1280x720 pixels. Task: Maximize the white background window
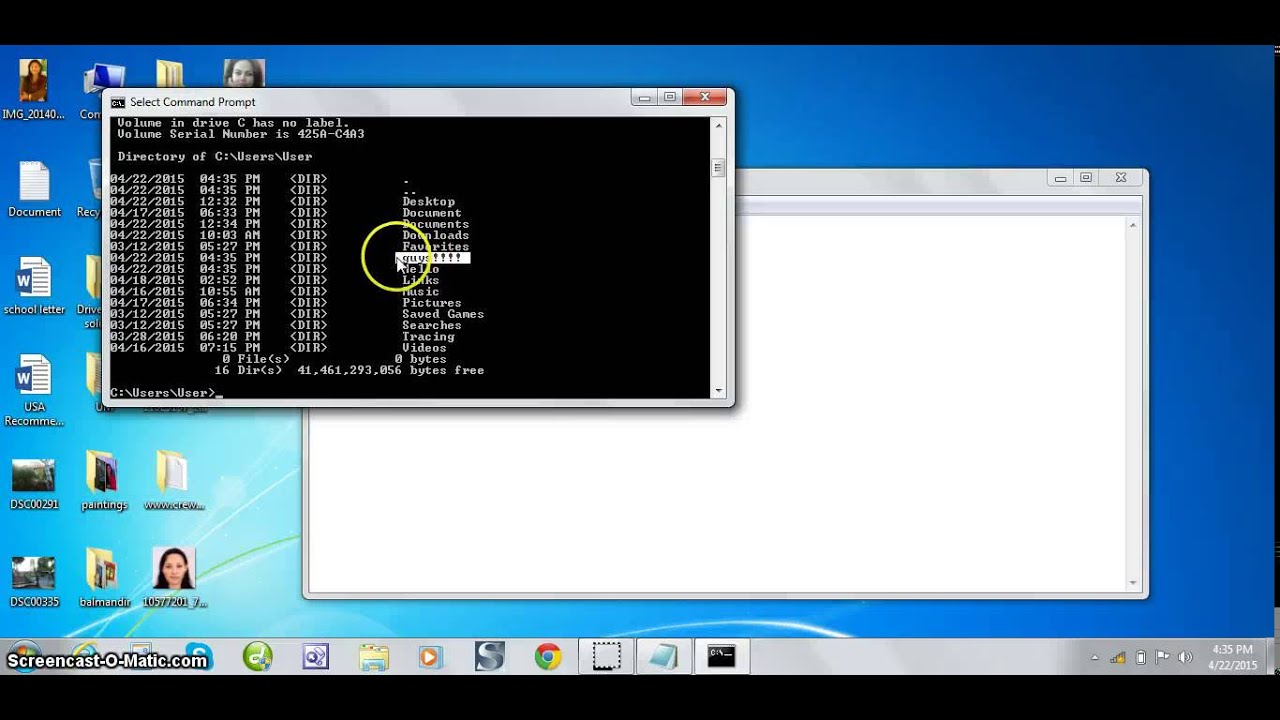tap(1086, 179)
